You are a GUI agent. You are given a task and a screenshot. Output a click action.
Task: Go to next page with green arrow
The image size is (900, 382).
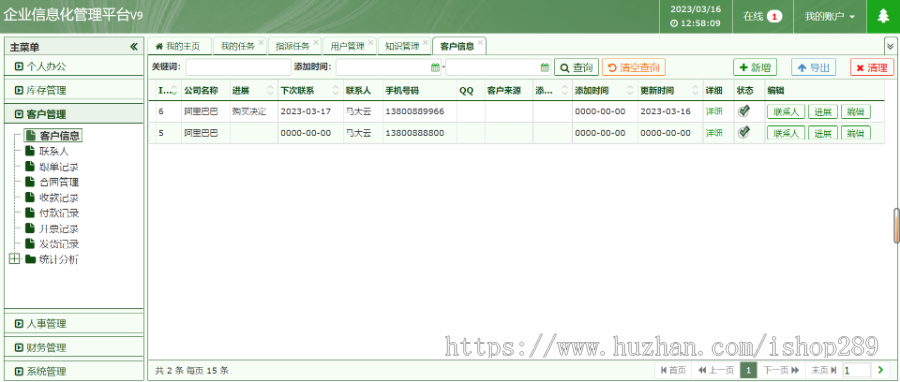[880, 370]
